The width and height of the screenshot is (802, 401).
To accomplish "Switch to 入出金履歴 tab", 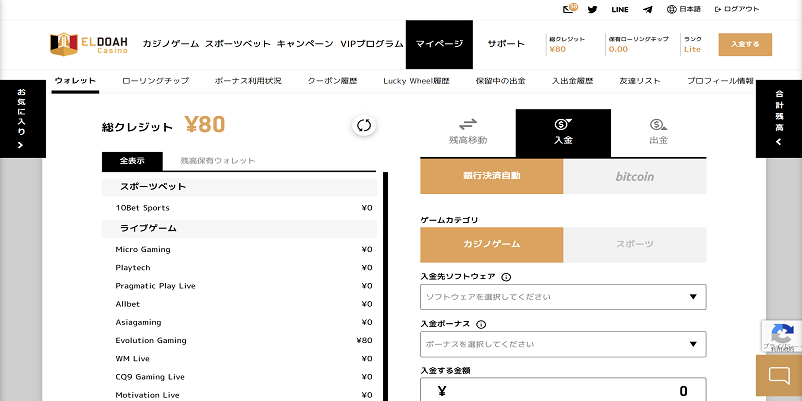I will pos(572,81).
